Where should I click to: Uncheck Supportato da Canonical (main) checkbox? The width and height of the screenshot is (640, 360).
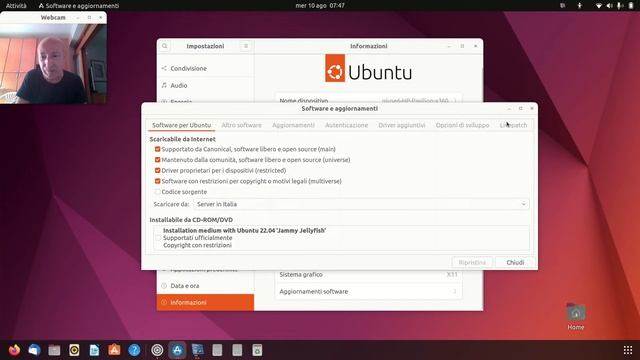tap(158, 149)
